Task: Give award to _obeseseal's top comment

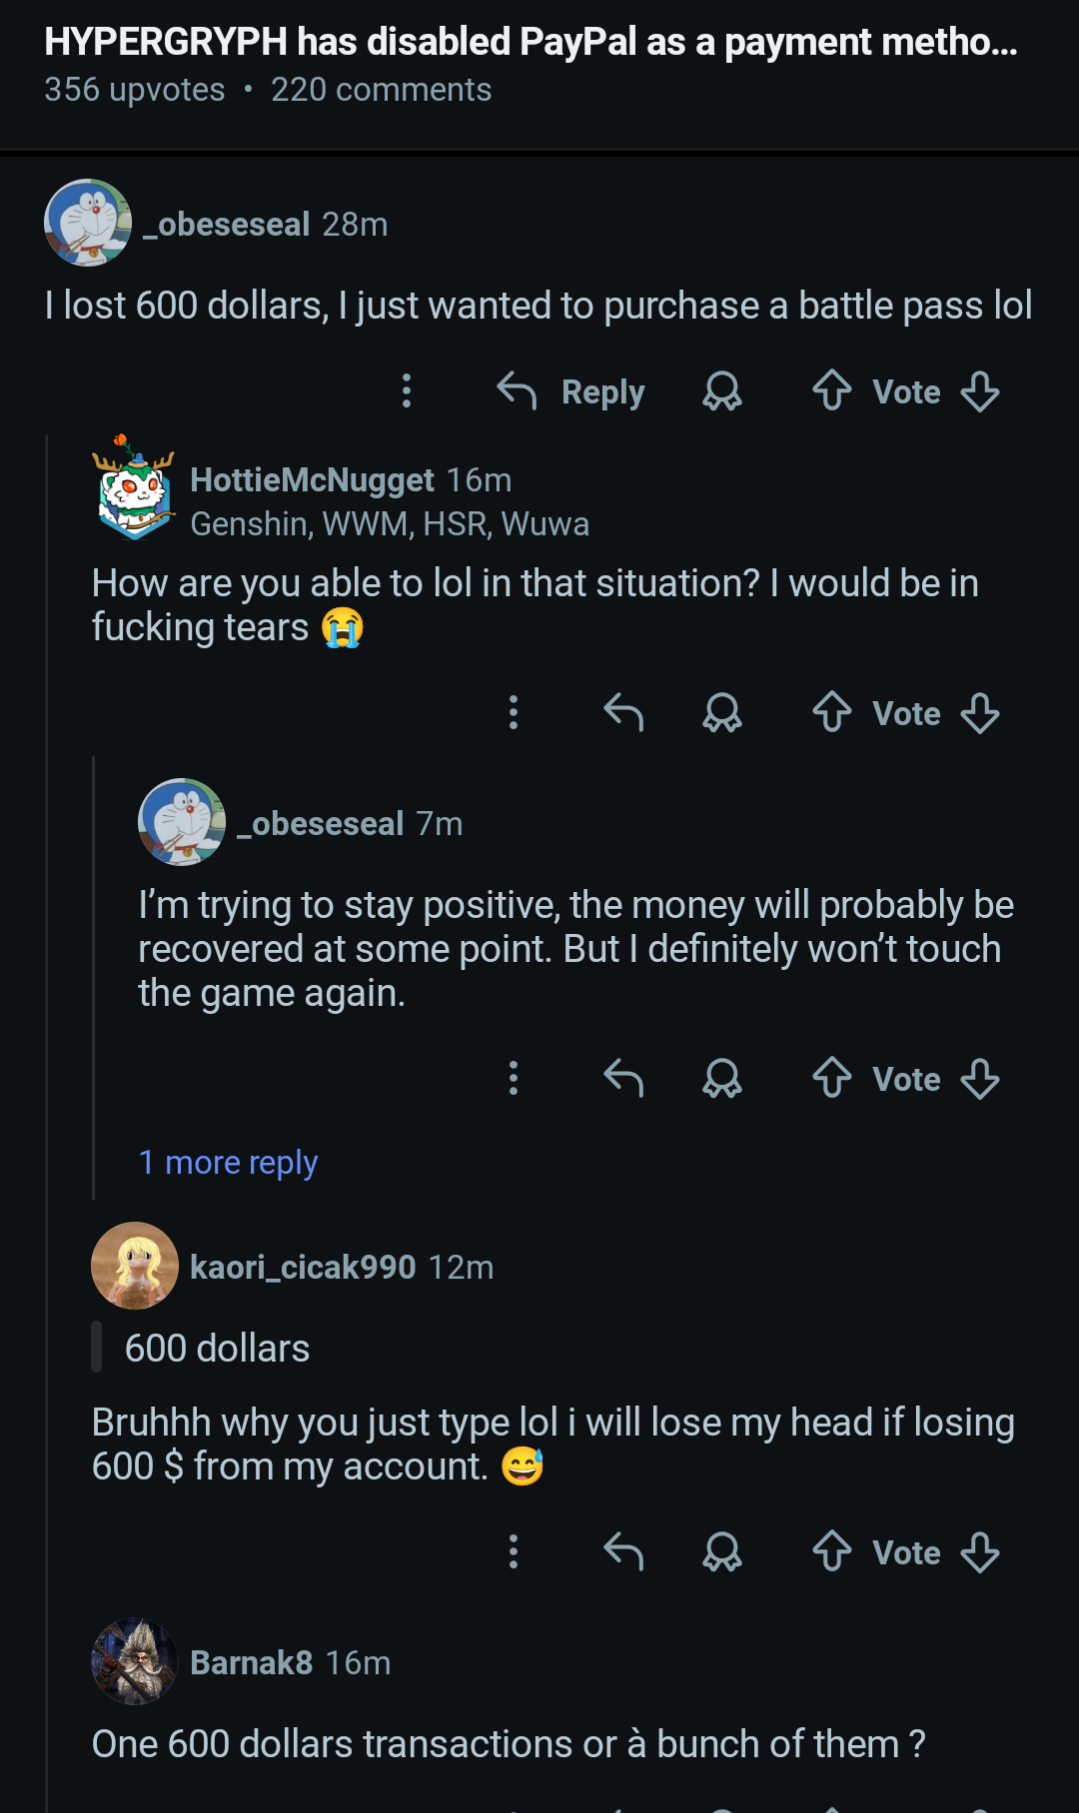Action: pyautogui.click(x=722, y=391)
